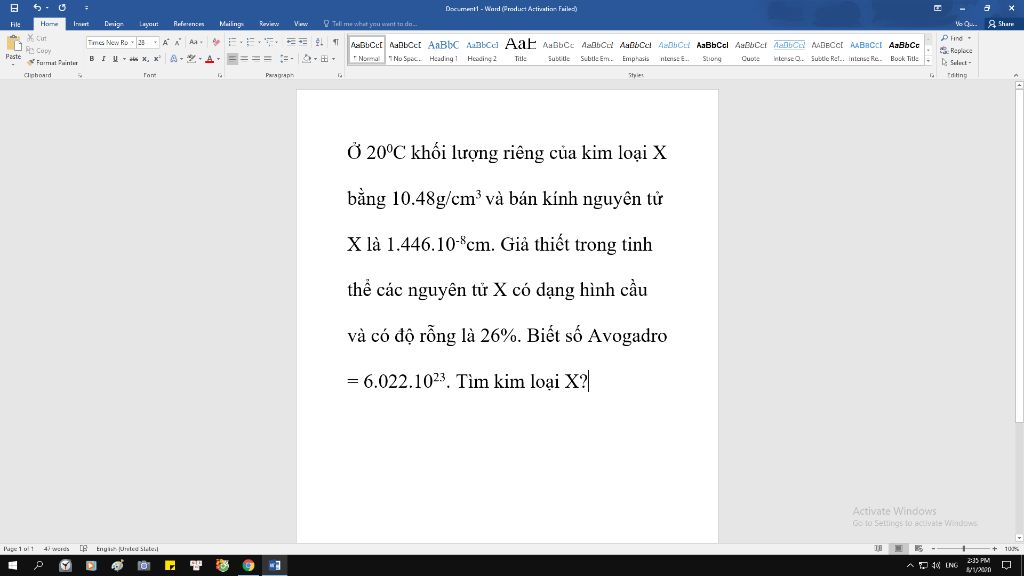Redo the last action
Image resolution: width=1024 pixels, height=576 pixels.
[x=62, y=8]
